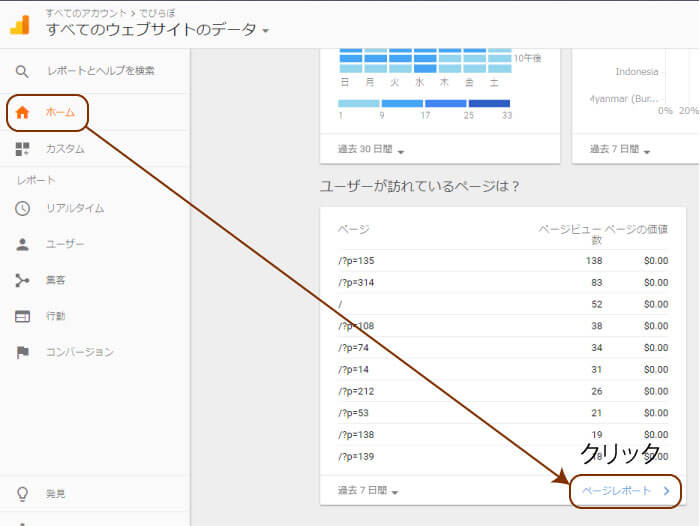Click the カスタム dashboard grid icon
Image resolution: width=700 pixels, height=526 pixels.
pos(22,149)
